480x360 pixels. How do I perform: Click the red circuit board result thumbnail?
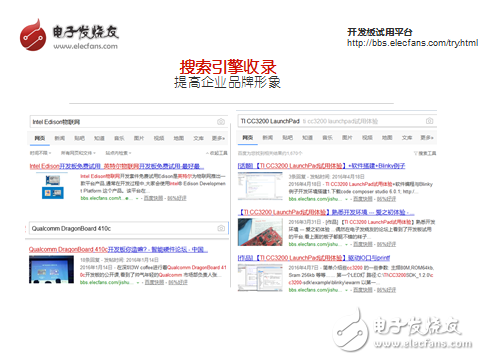point(260,232)
